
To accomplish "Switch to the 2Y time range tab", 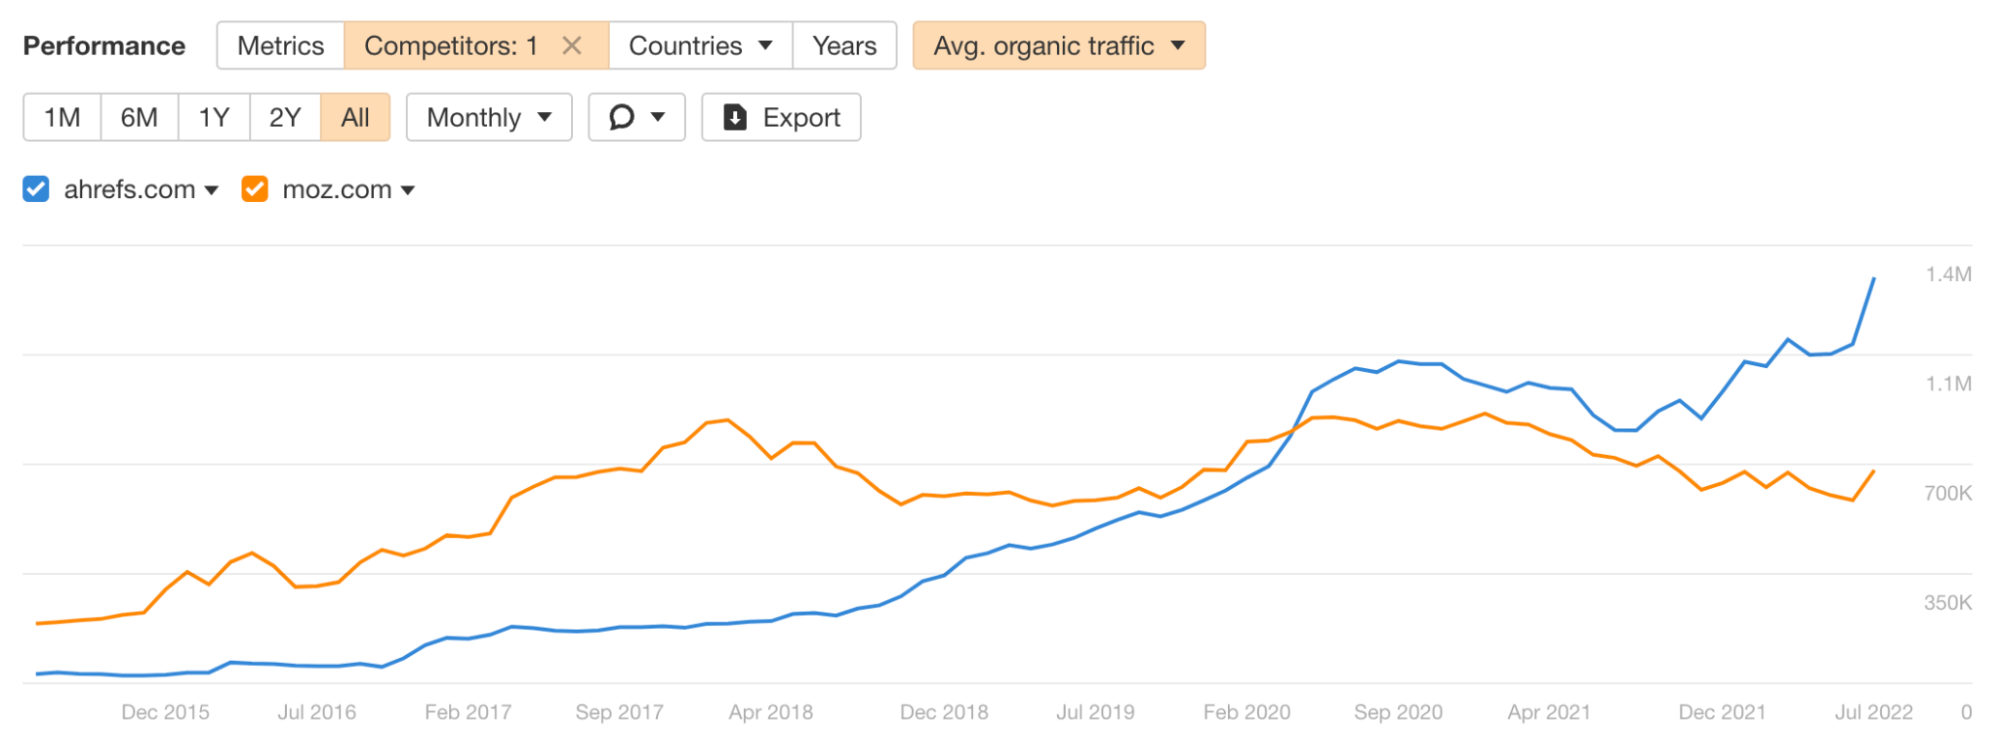I will click(x=284, y=117).
